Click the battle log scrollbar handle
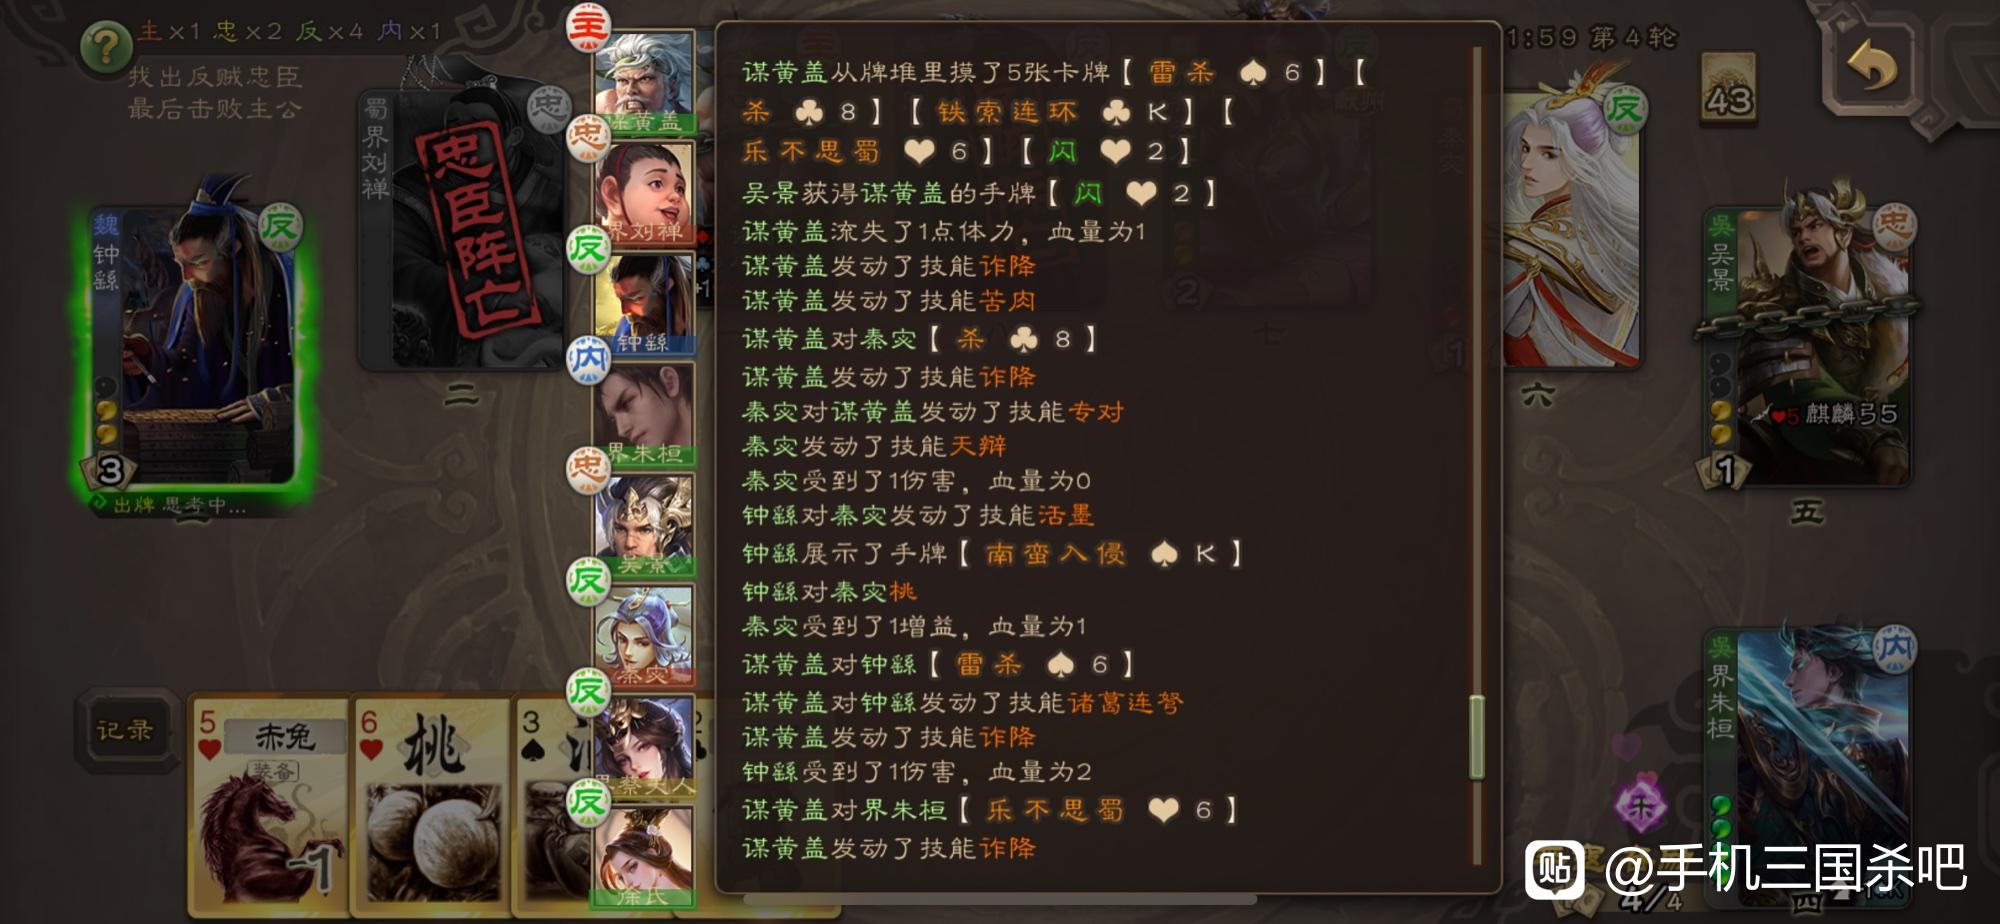Viewport: 2000px width, 924px height. coord(1476,737)
